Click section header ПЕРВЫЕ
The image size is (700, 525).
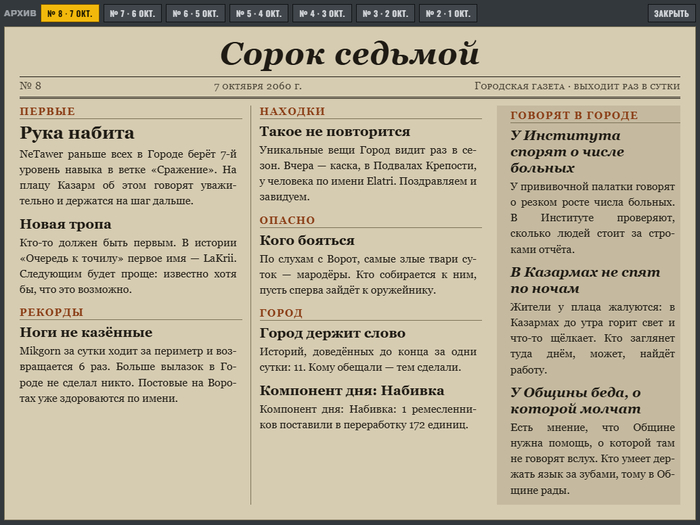pyautogui.click(x=47, y=111)
